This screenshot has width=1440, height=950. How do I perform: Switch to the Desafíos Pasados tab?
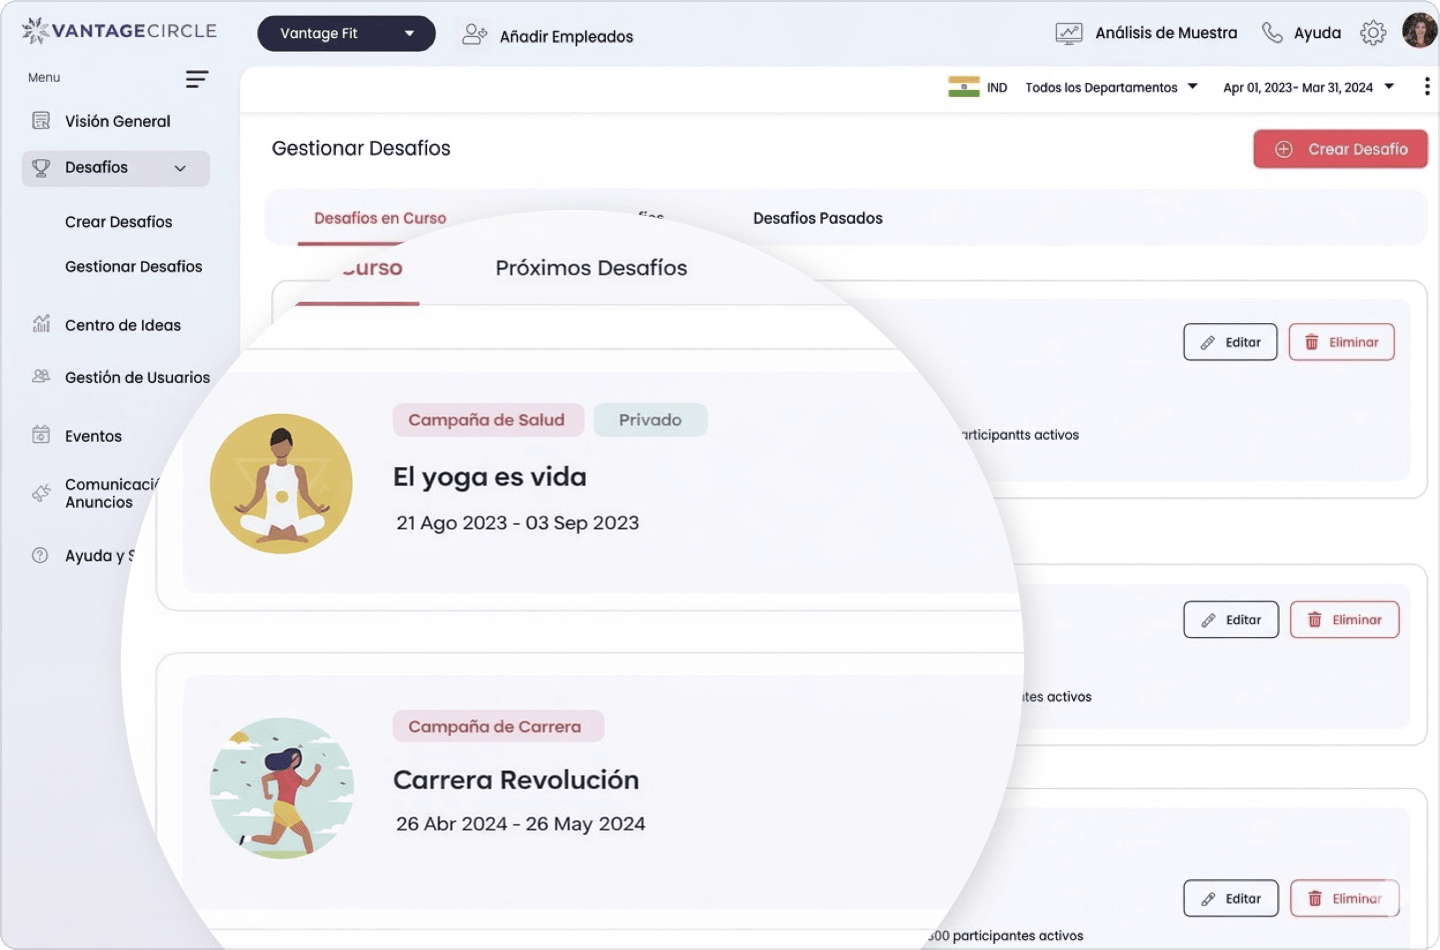(817, 218)
